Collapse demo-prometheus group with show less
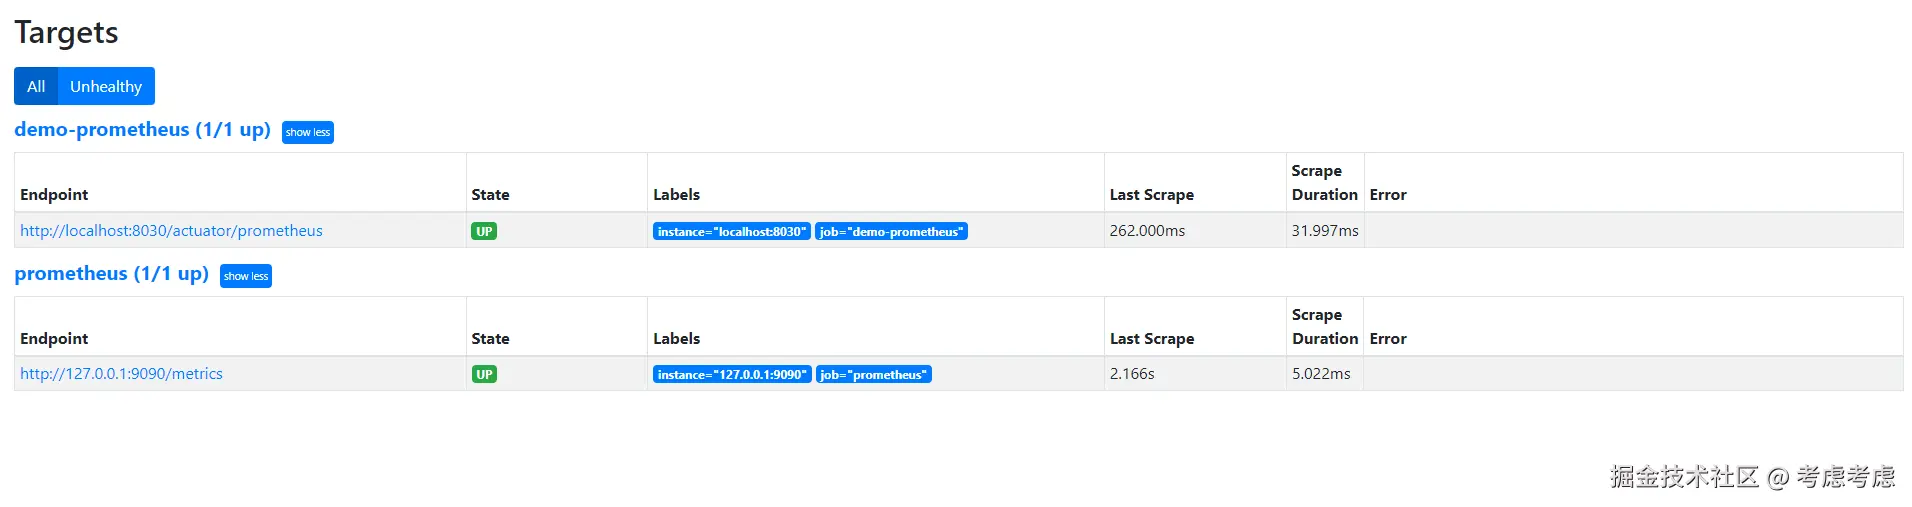This screenshot has width=1912, height=507. 308,133
